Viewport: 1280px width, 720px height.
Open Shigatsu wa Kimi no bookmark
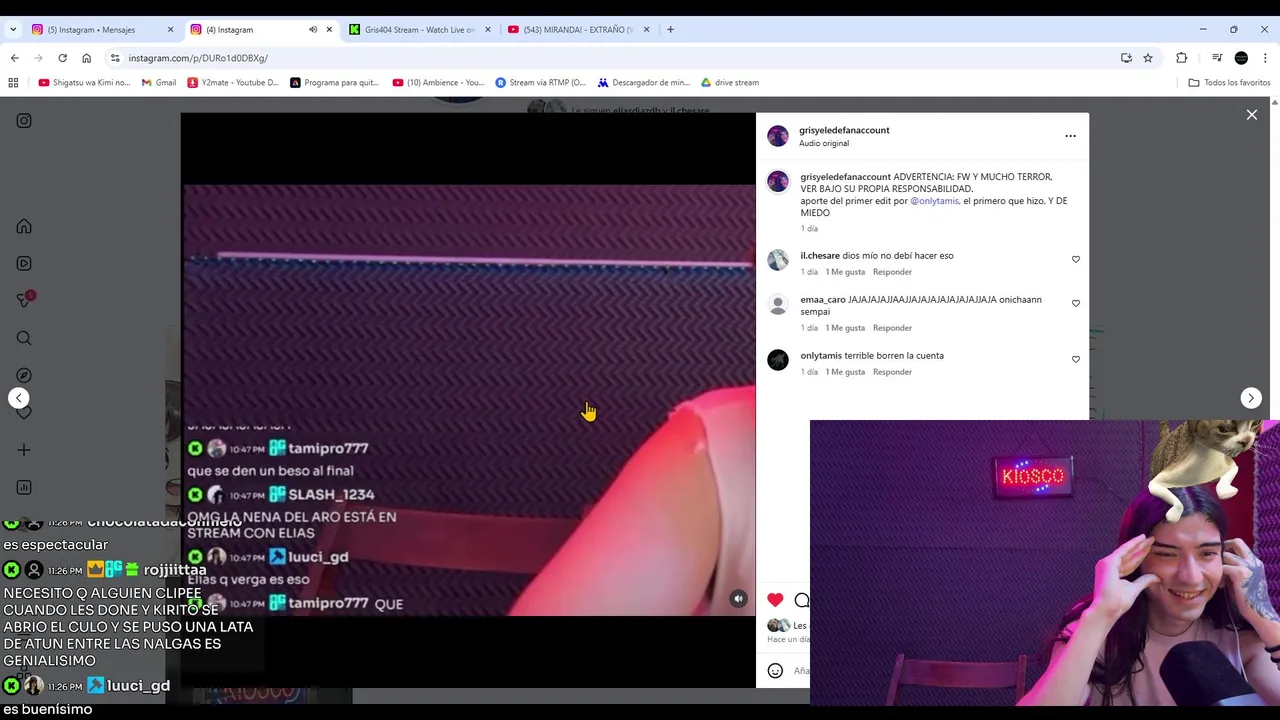pos(84,83)
